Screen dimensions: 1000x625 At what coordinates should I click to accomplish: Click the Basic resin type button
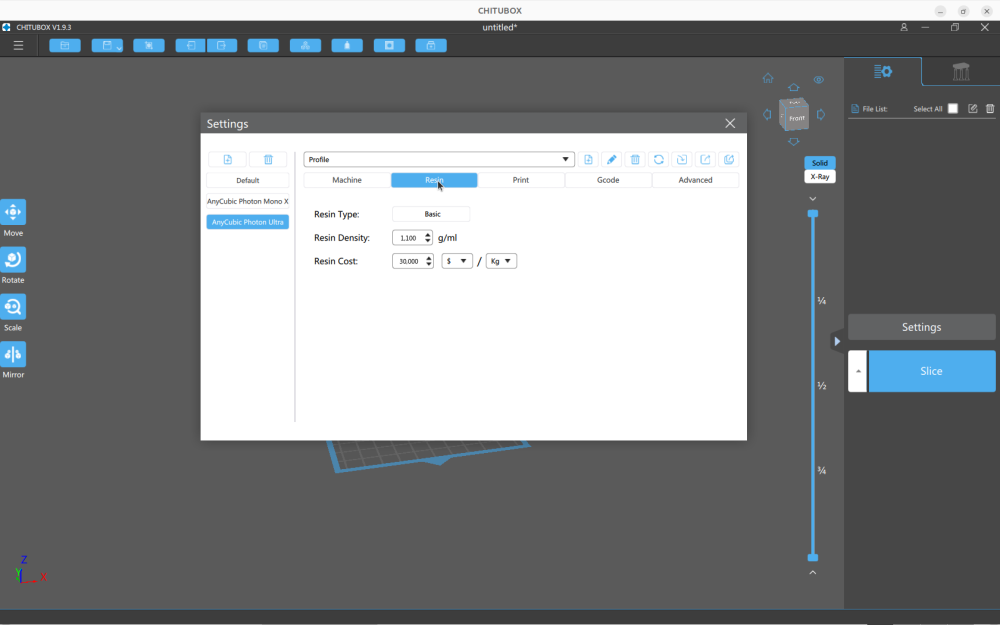pyautogui.click(x=431, y=214)
